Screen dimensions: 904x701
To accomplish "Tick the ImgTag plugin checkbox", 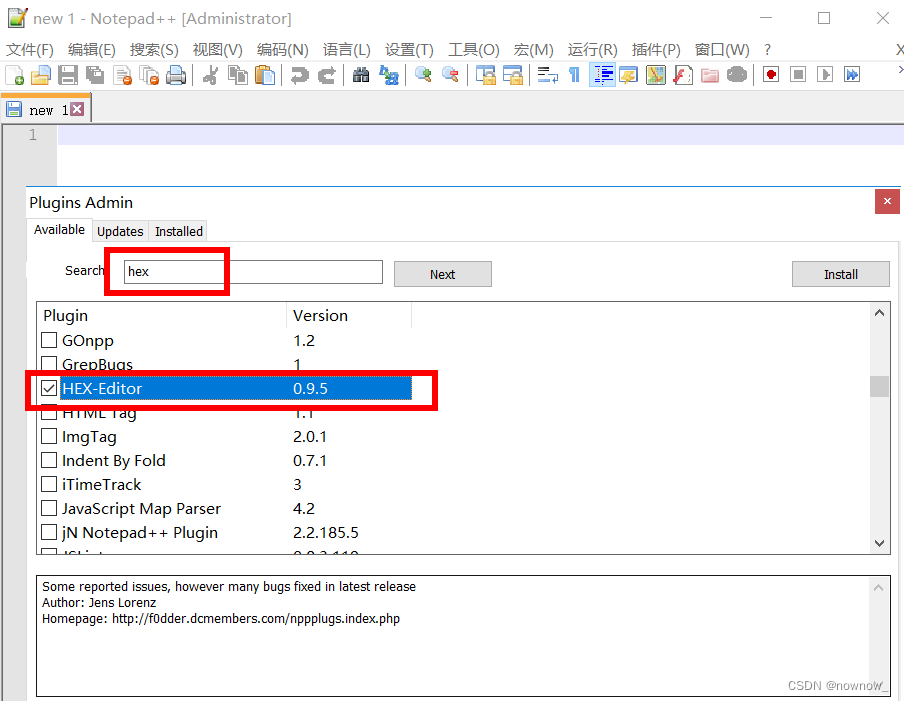I will pyautogui.click(x=49, y=436).
